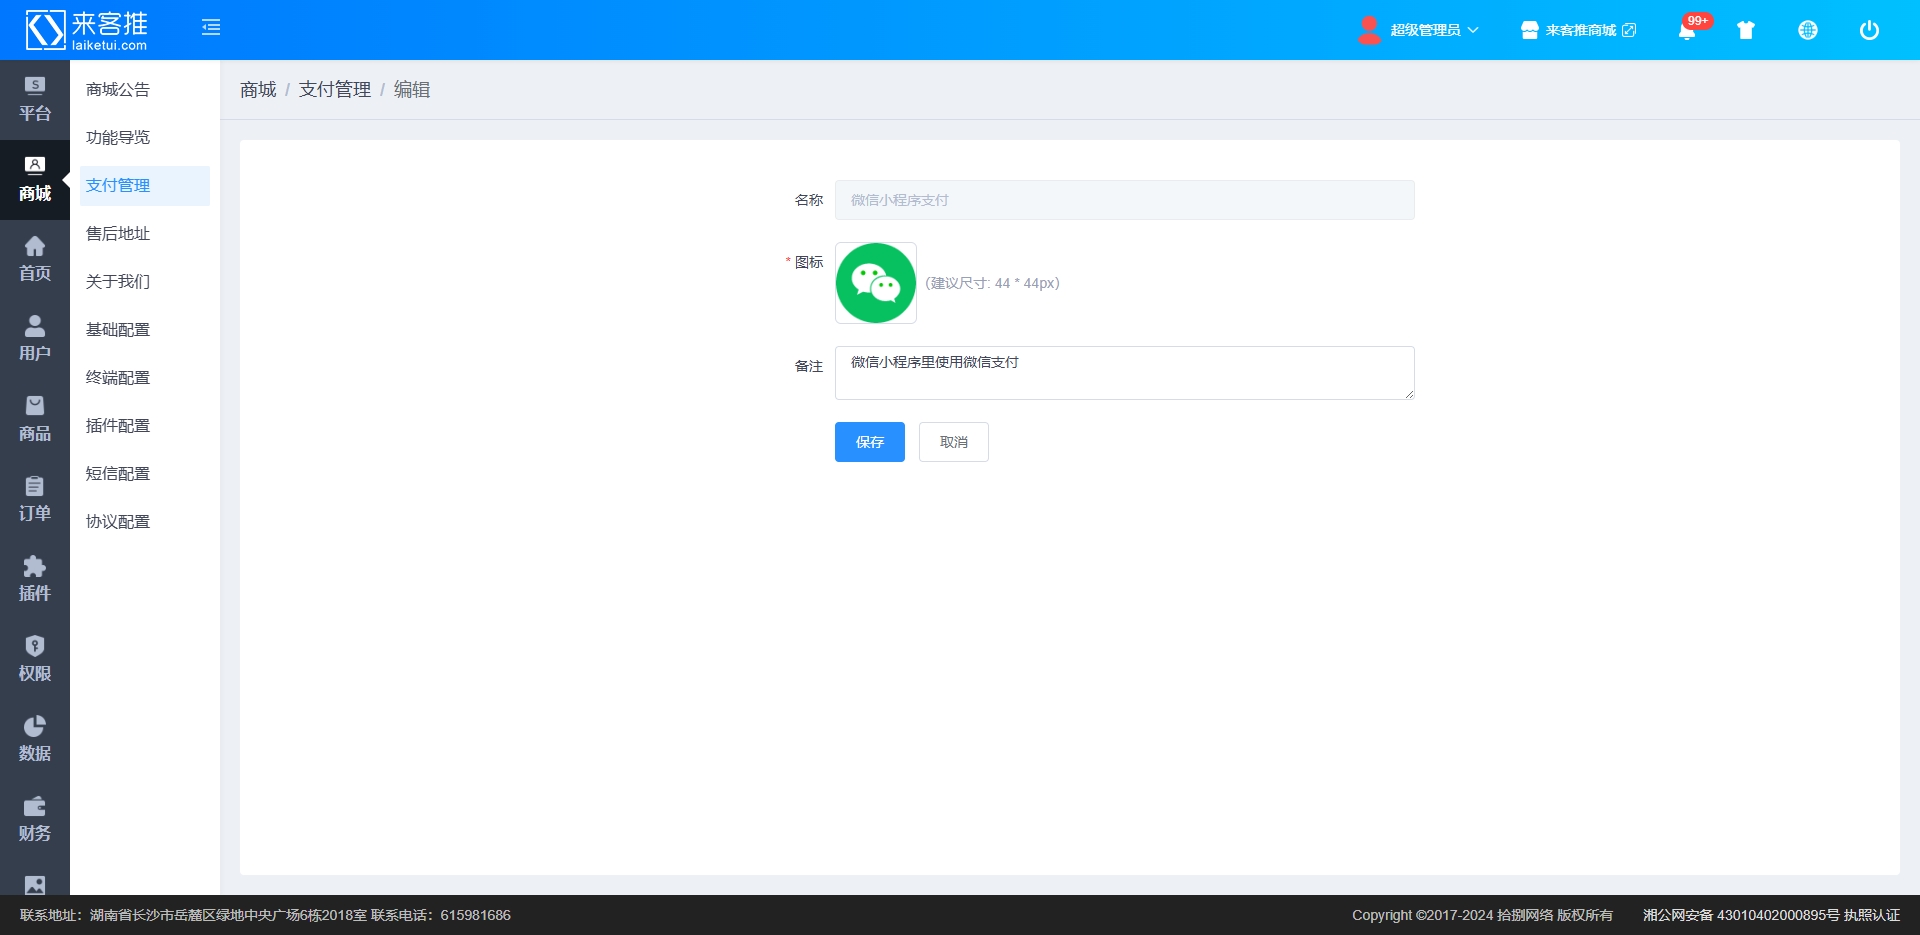1920x935 pixels.
Task: Open the notifications bell
Action: pyautogui.click(x=1687, y=31)
